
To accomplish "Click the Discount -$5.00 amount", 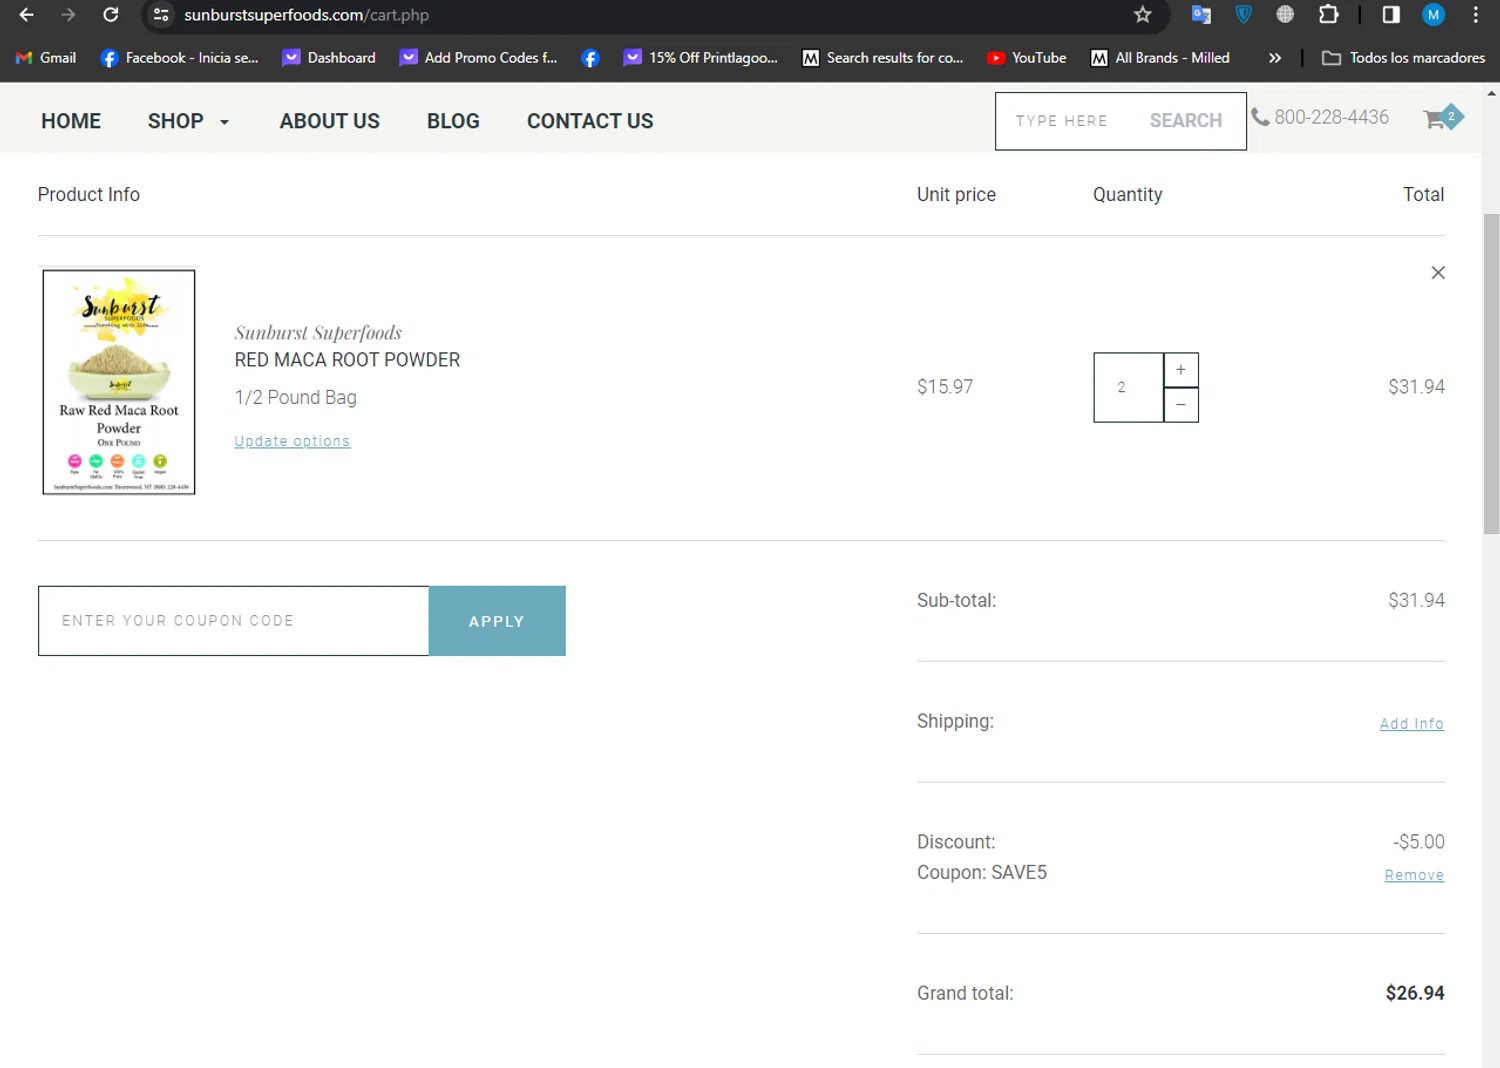I will (1419, 842).
